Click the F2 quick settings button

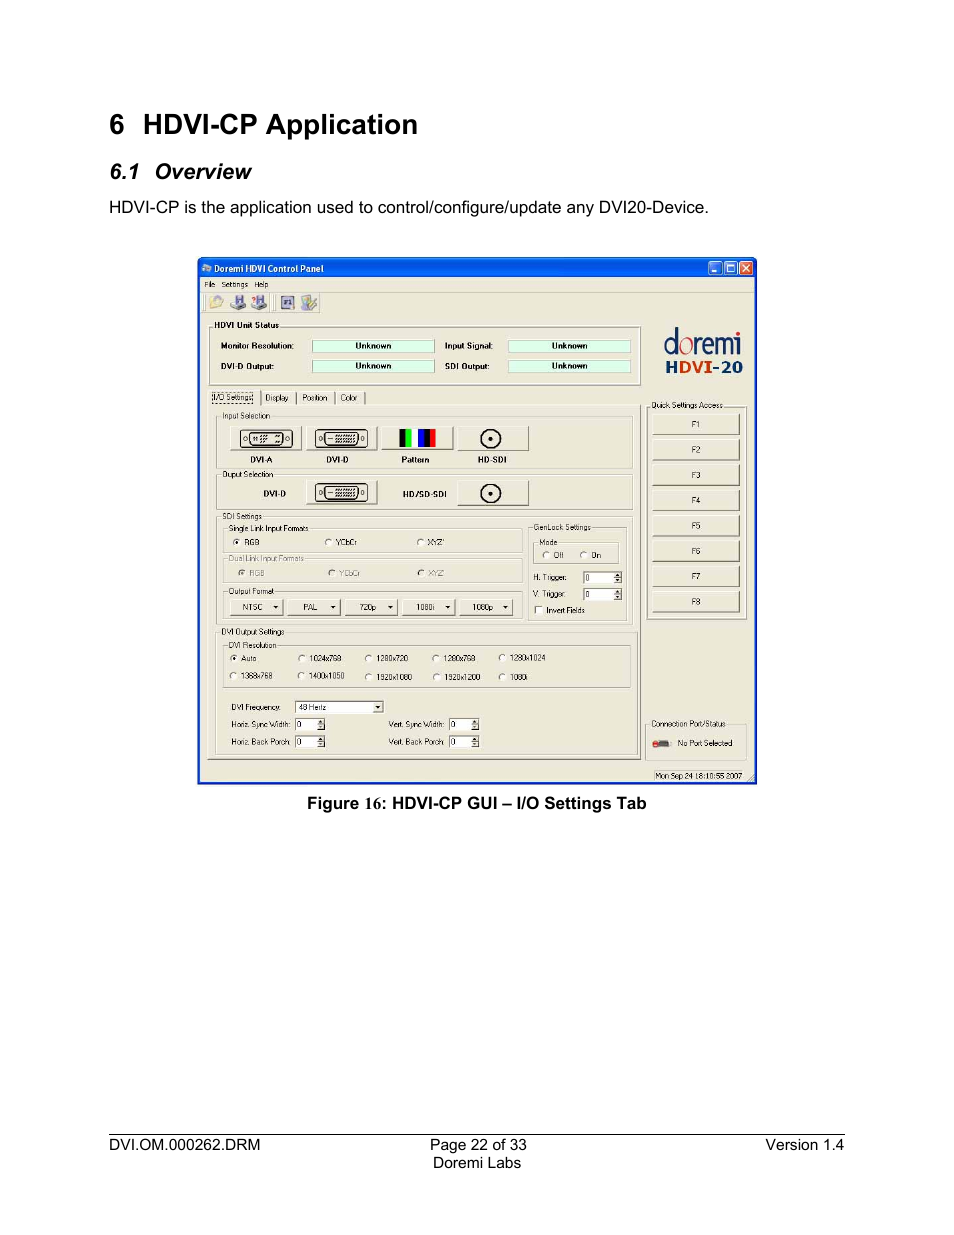(696, 450)
